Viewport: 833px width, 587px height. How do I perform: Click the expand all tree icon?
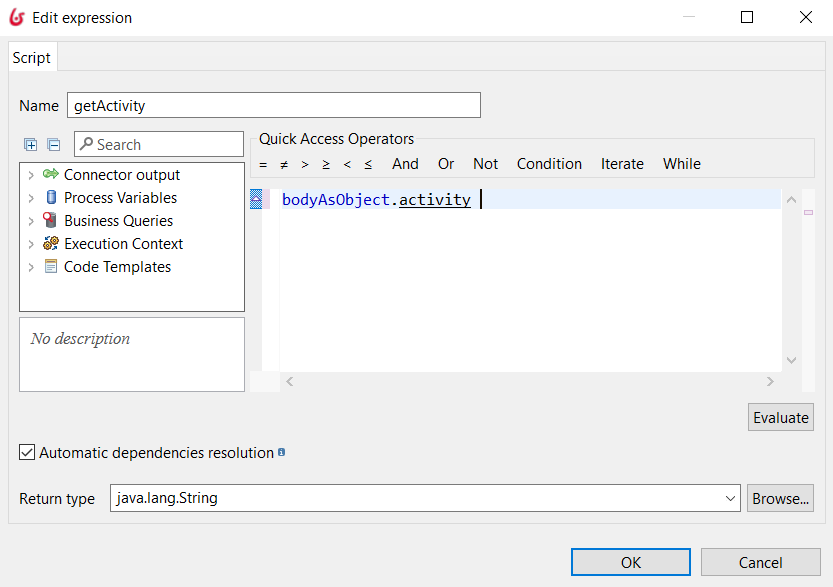[30, 144]
